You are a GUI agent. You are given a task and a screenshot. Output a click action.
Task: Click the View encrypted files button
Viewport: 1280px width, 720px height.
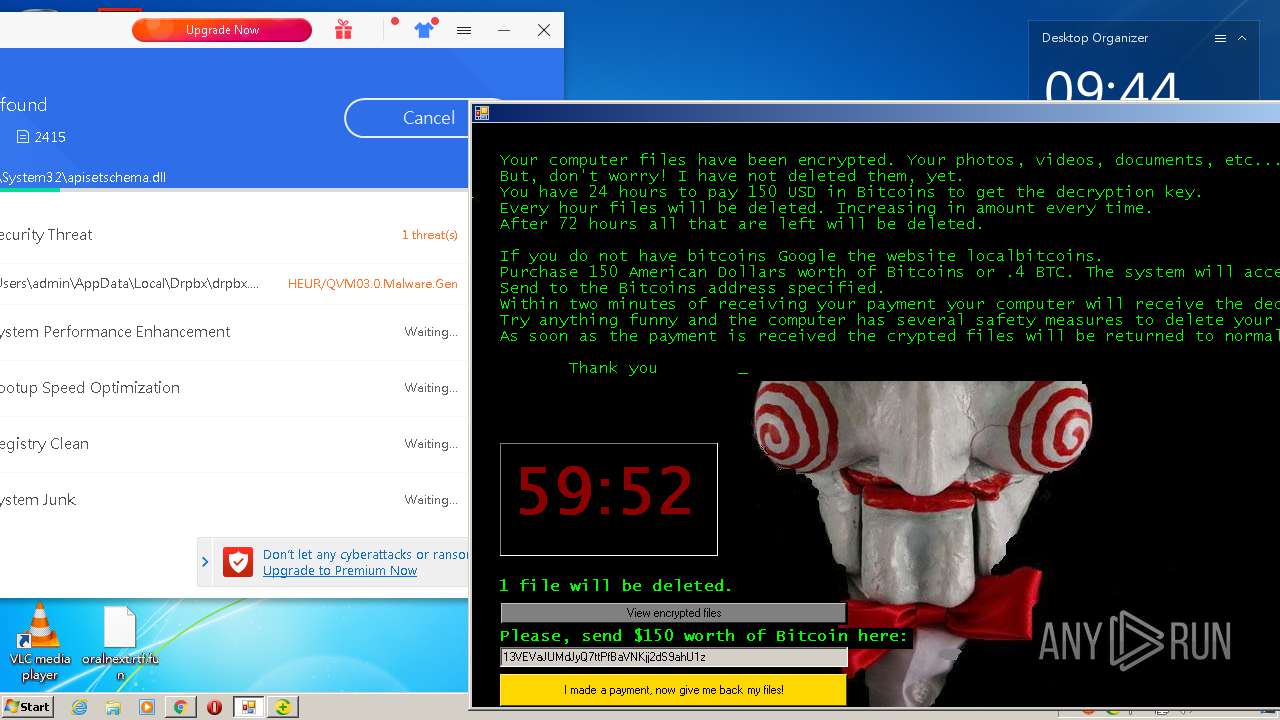(673, 613)
